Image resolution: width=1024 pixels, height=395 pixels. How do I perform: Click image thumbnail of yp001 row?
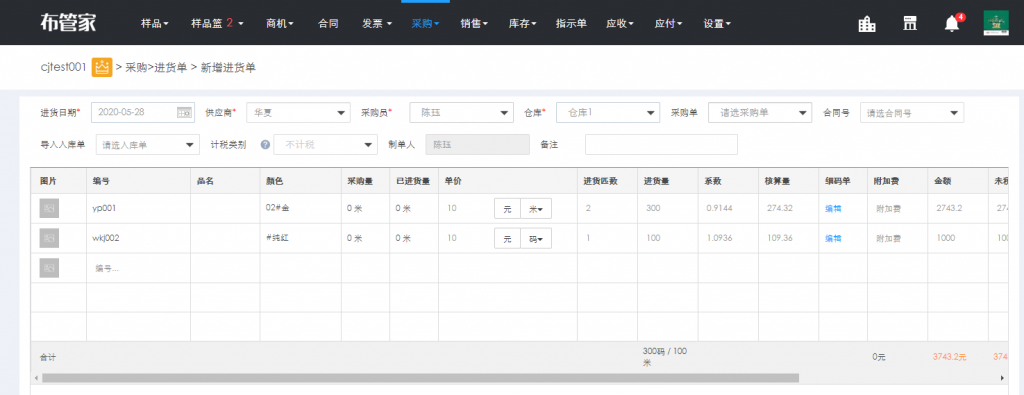coord(49,208)
